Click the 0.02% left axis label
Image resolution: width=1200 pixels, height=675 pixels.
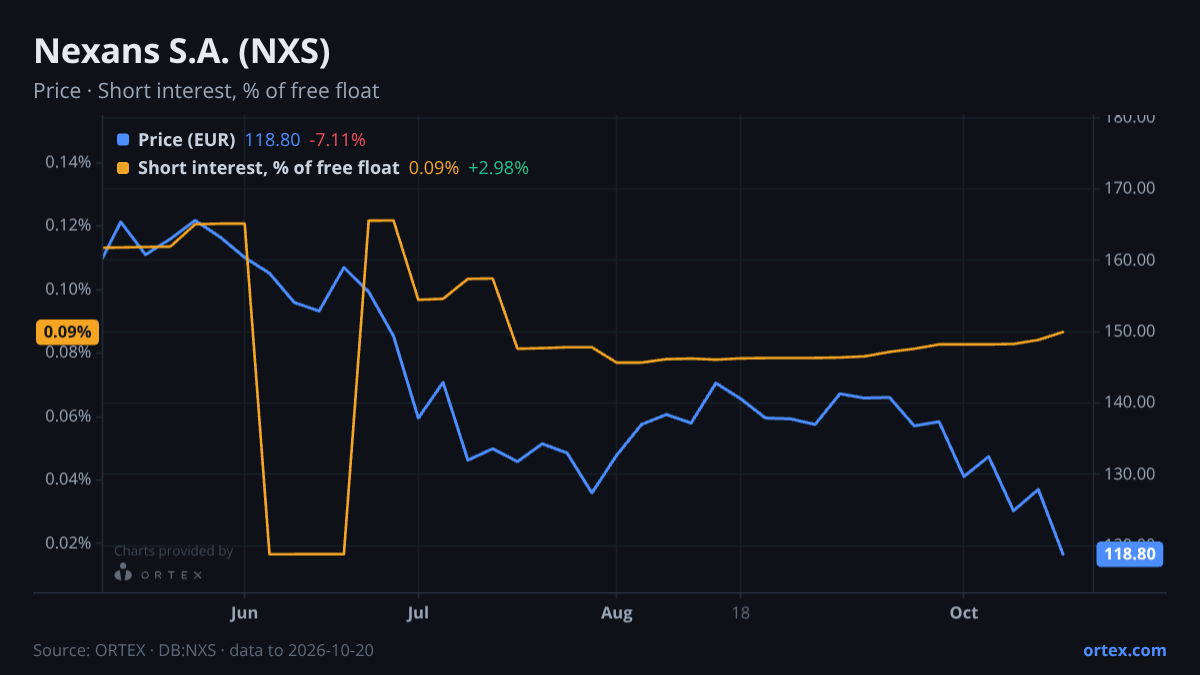68,543
